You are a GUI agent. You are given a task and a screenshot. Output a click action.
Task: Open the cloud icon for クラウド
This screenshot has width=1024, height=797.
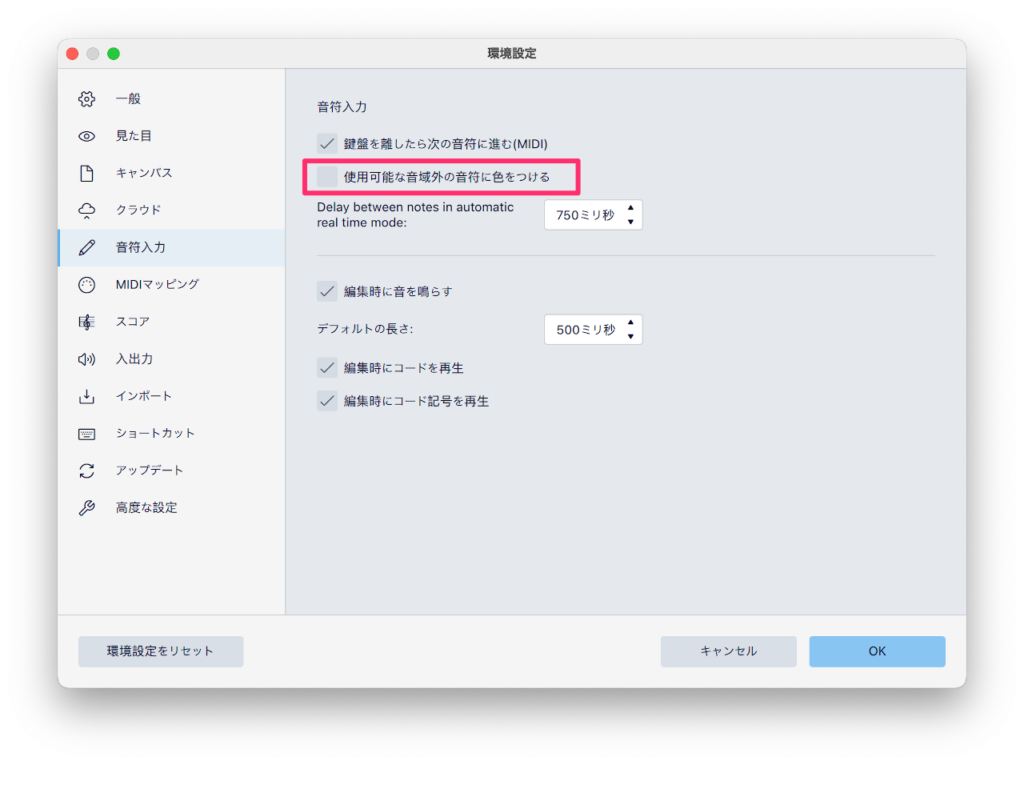[87, 210]
